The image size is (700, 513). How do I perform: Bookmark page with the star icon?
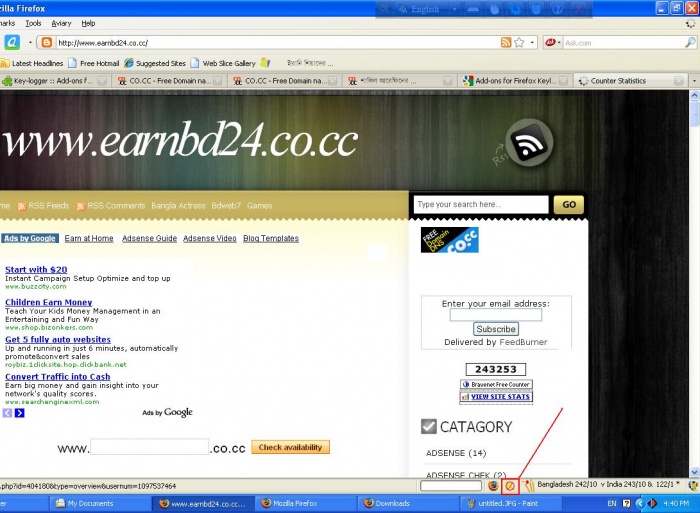click(x=519, y=42)
